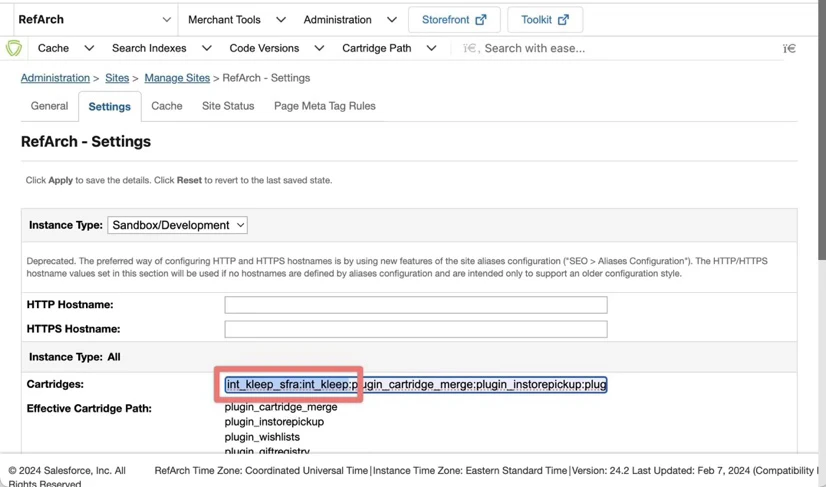
Task: Click the Cartridges path input field
Action: point(416,384)
